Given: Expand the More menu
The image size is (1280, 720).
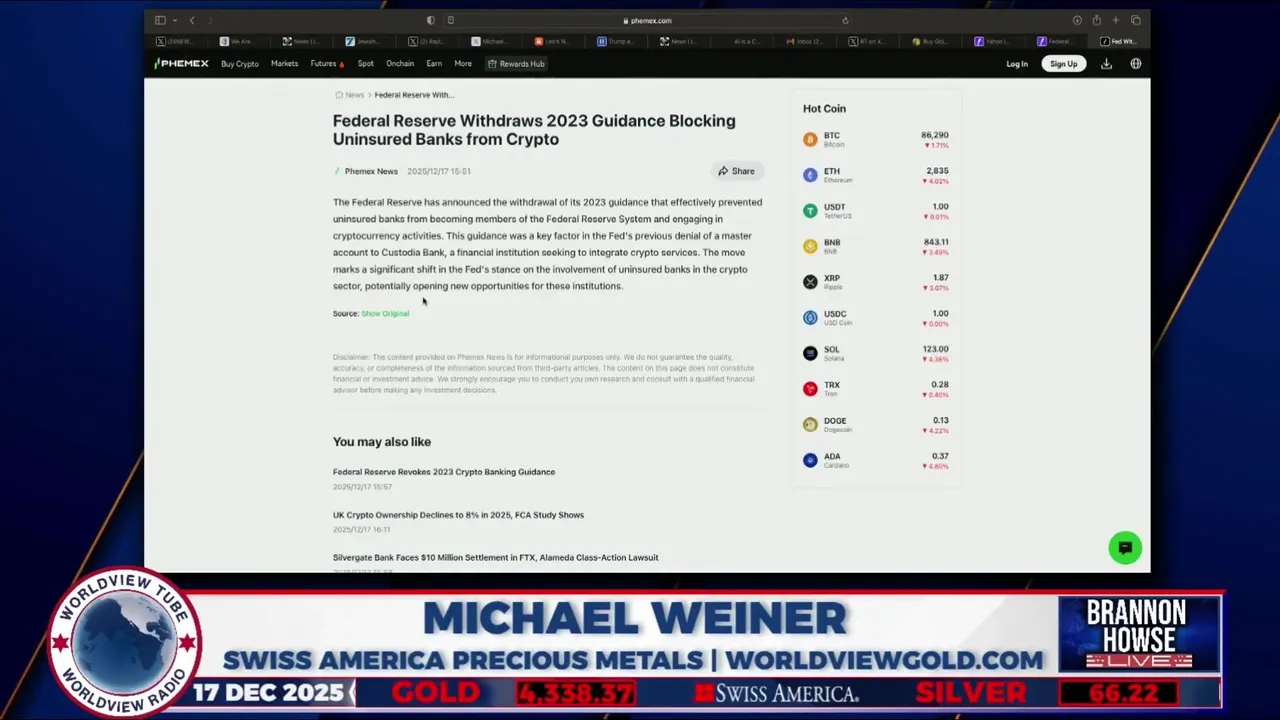Looking at the screenshot, I should [463, 64].
